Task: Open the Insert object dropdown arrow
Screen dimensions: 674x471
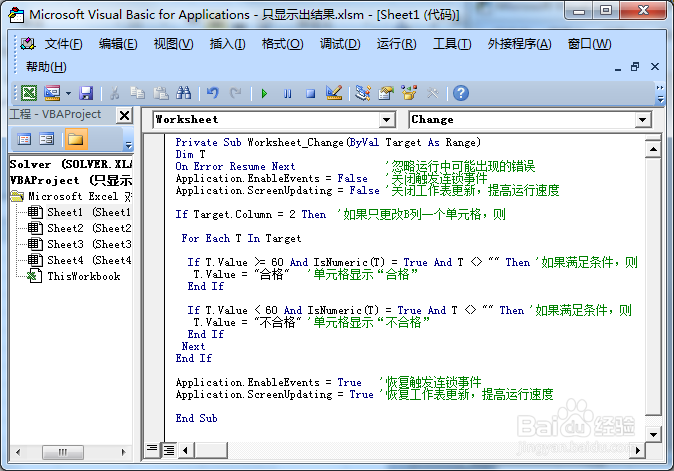Action: point(68,93)
